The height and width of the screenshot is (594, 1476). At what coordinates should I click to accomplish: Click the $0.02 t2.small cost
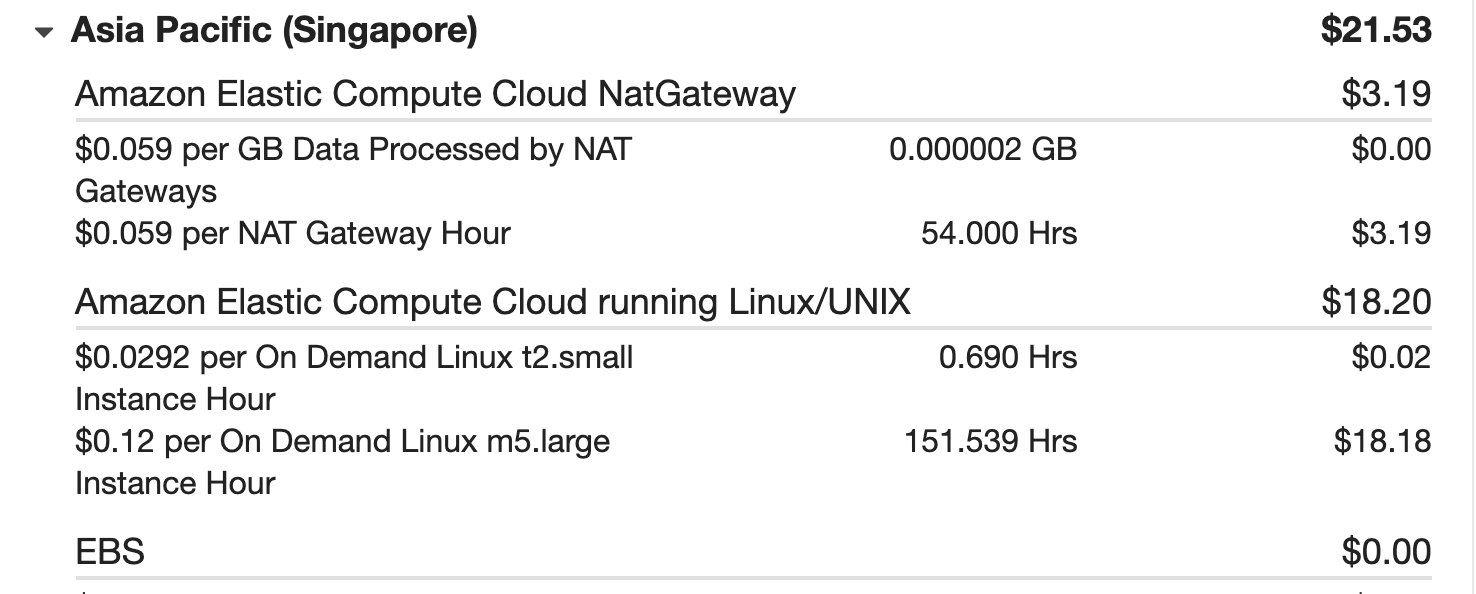(x=1391, y=357)
